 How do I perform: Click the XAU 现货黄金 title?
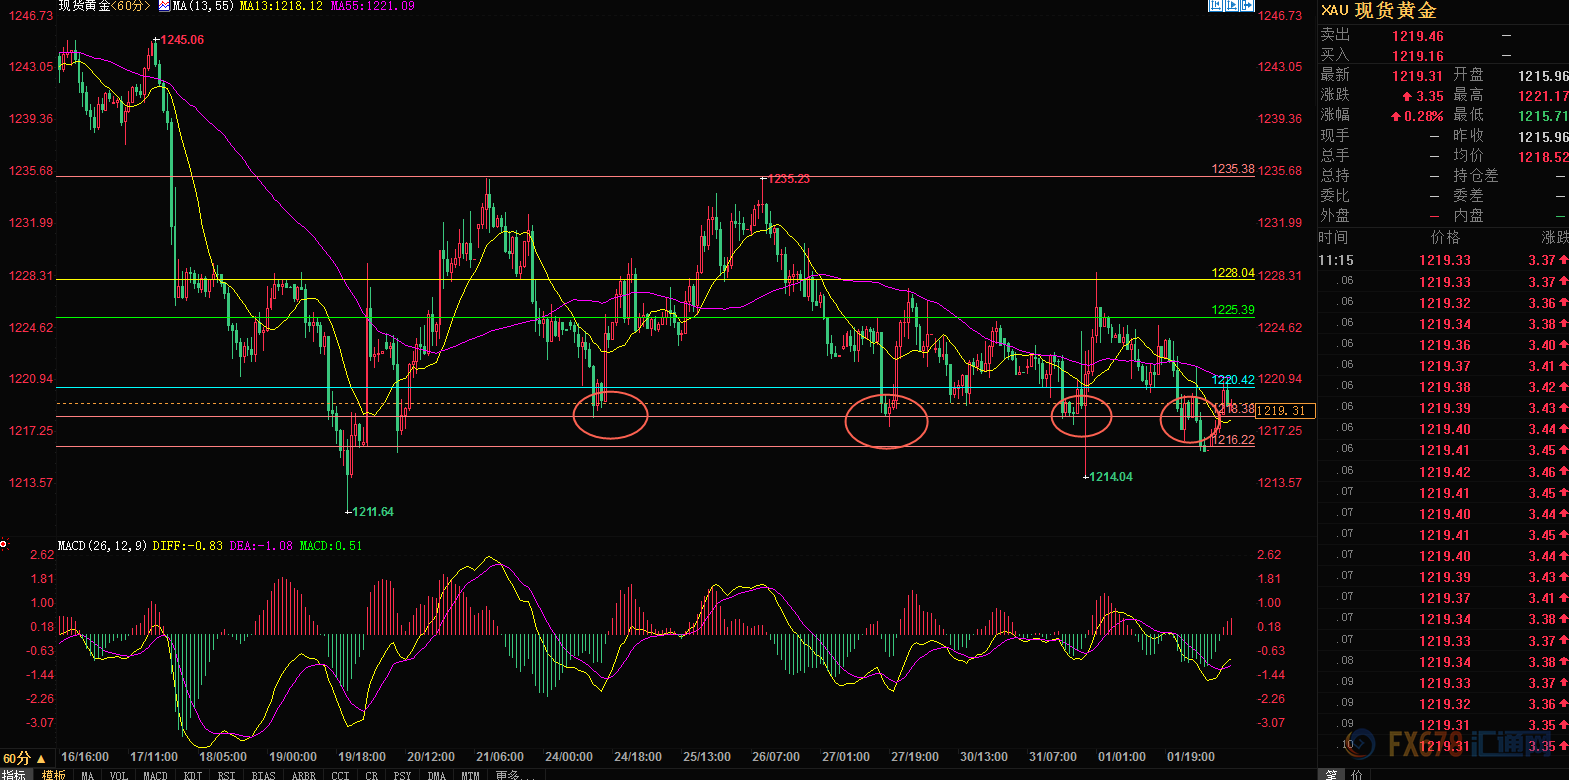[1379, 11]
